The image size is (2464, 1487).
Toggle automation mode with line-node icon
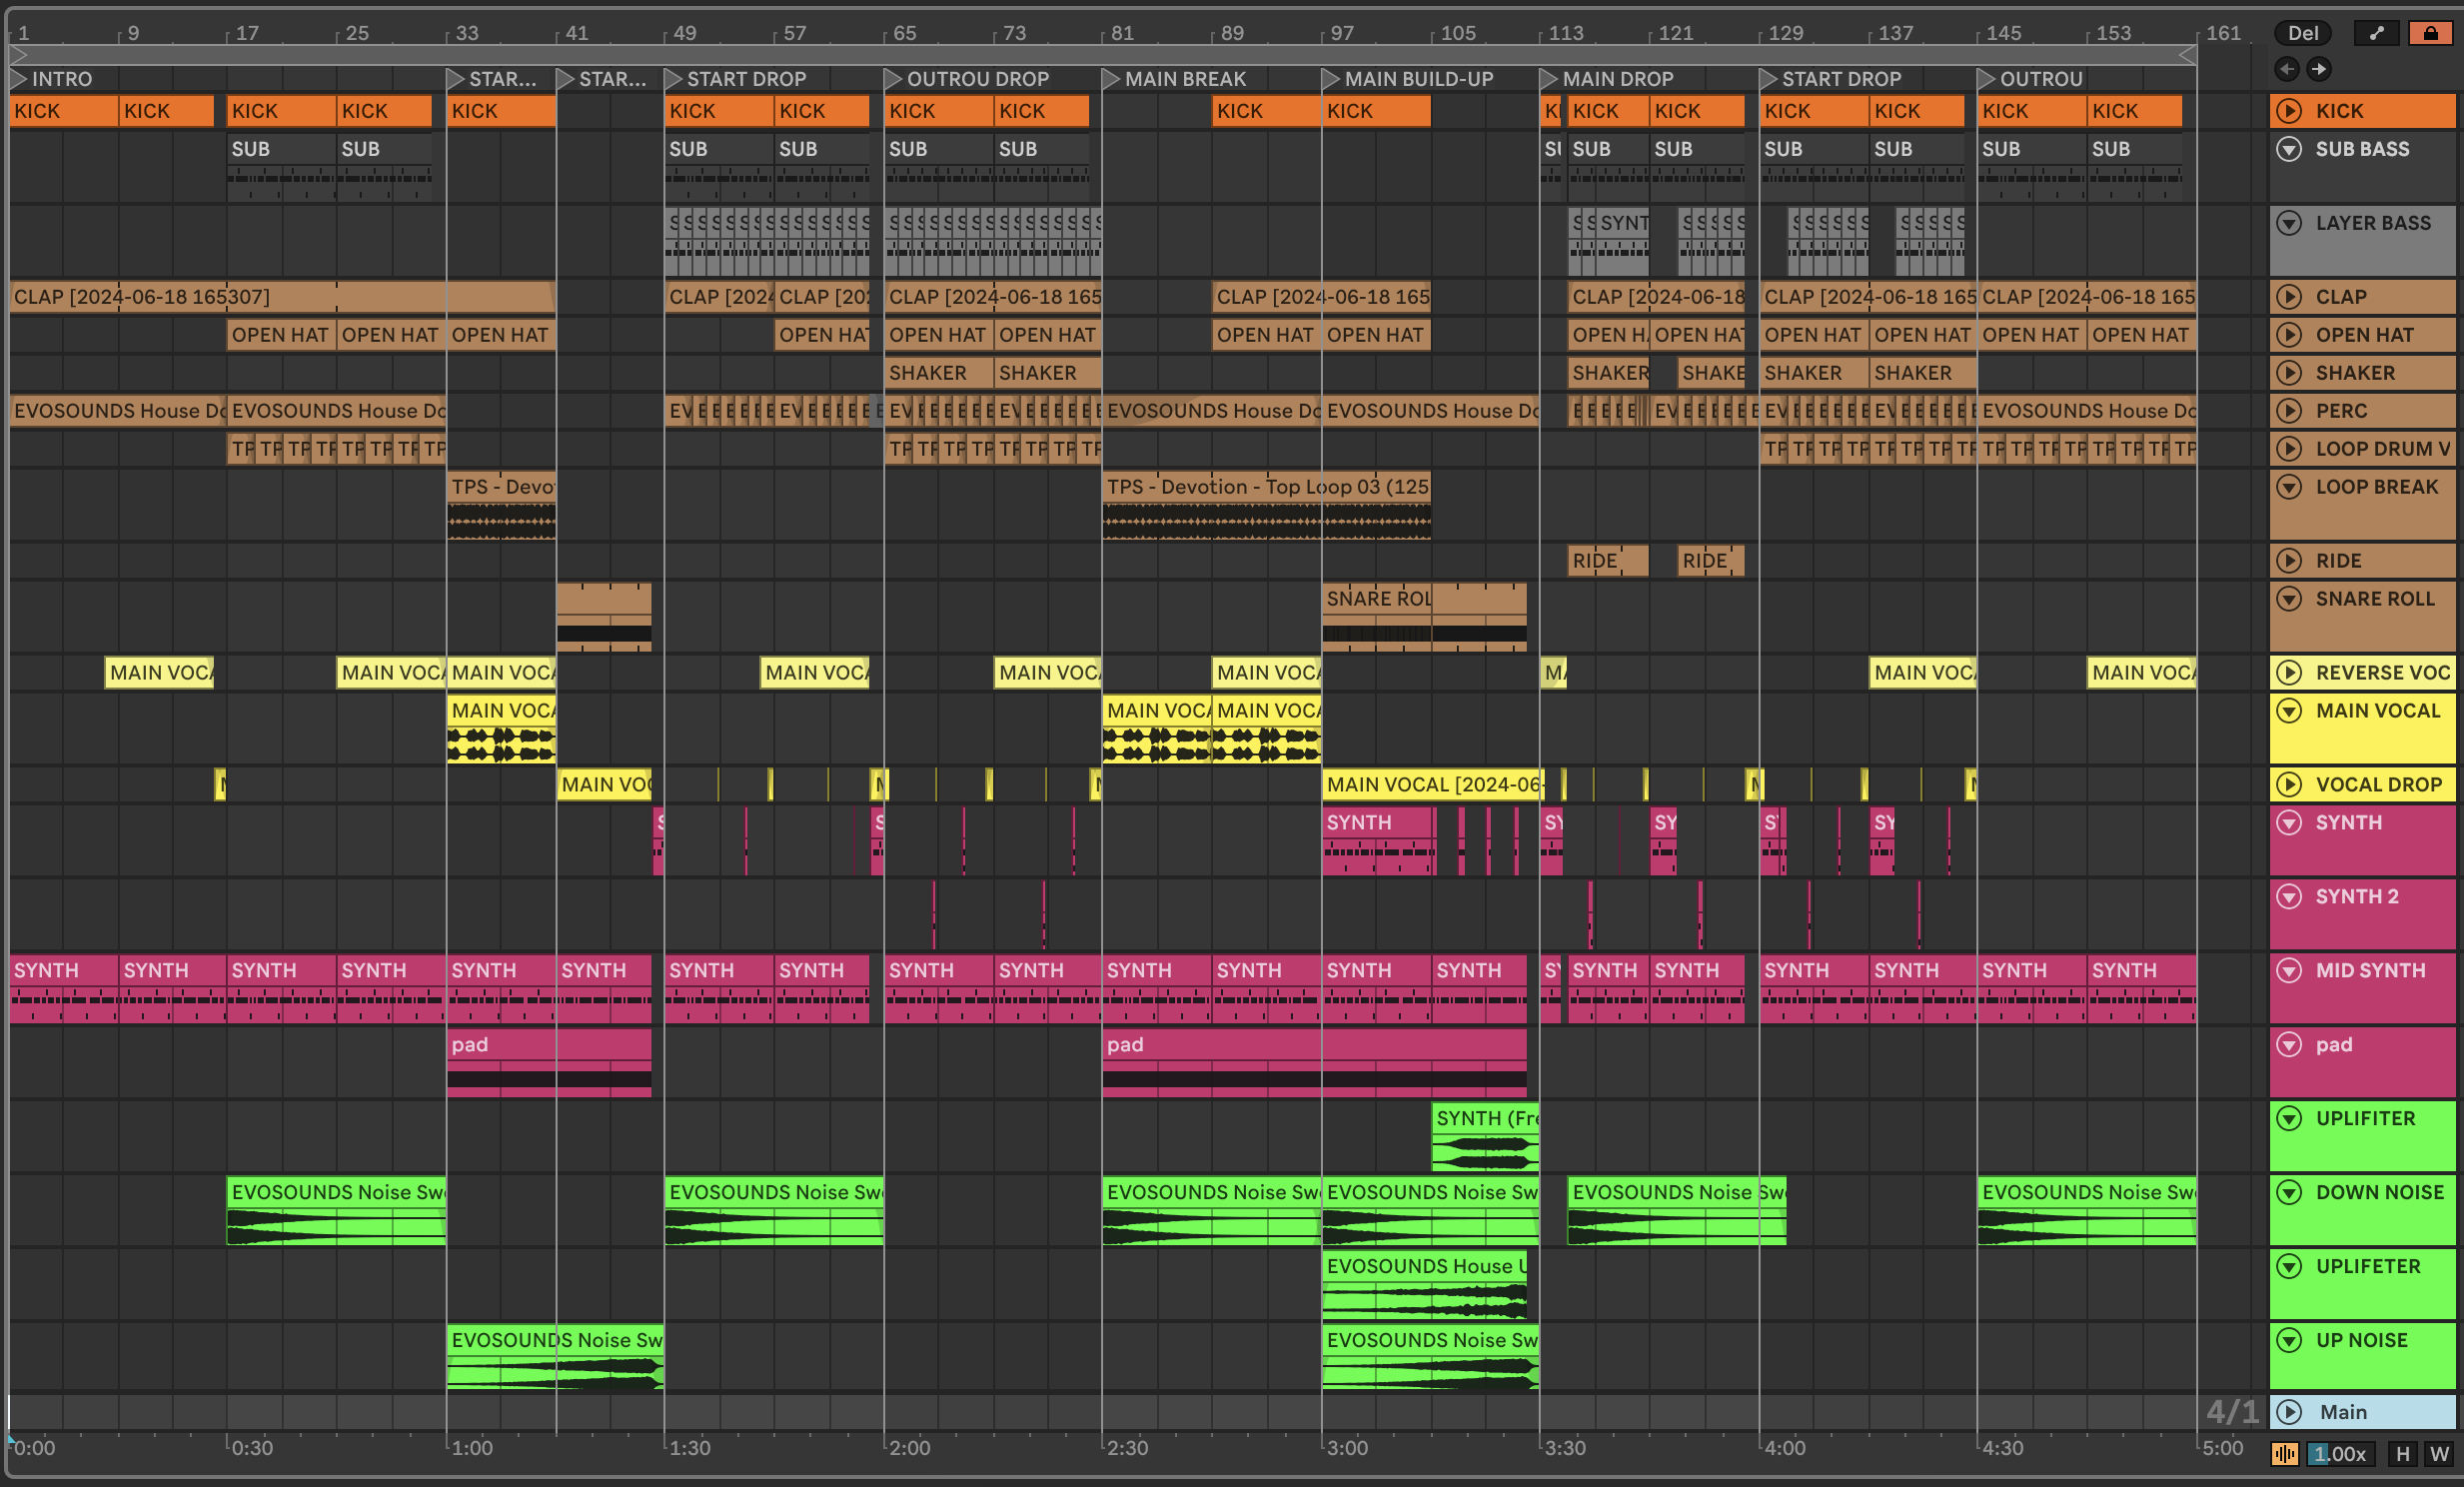tap(2376, 33)
